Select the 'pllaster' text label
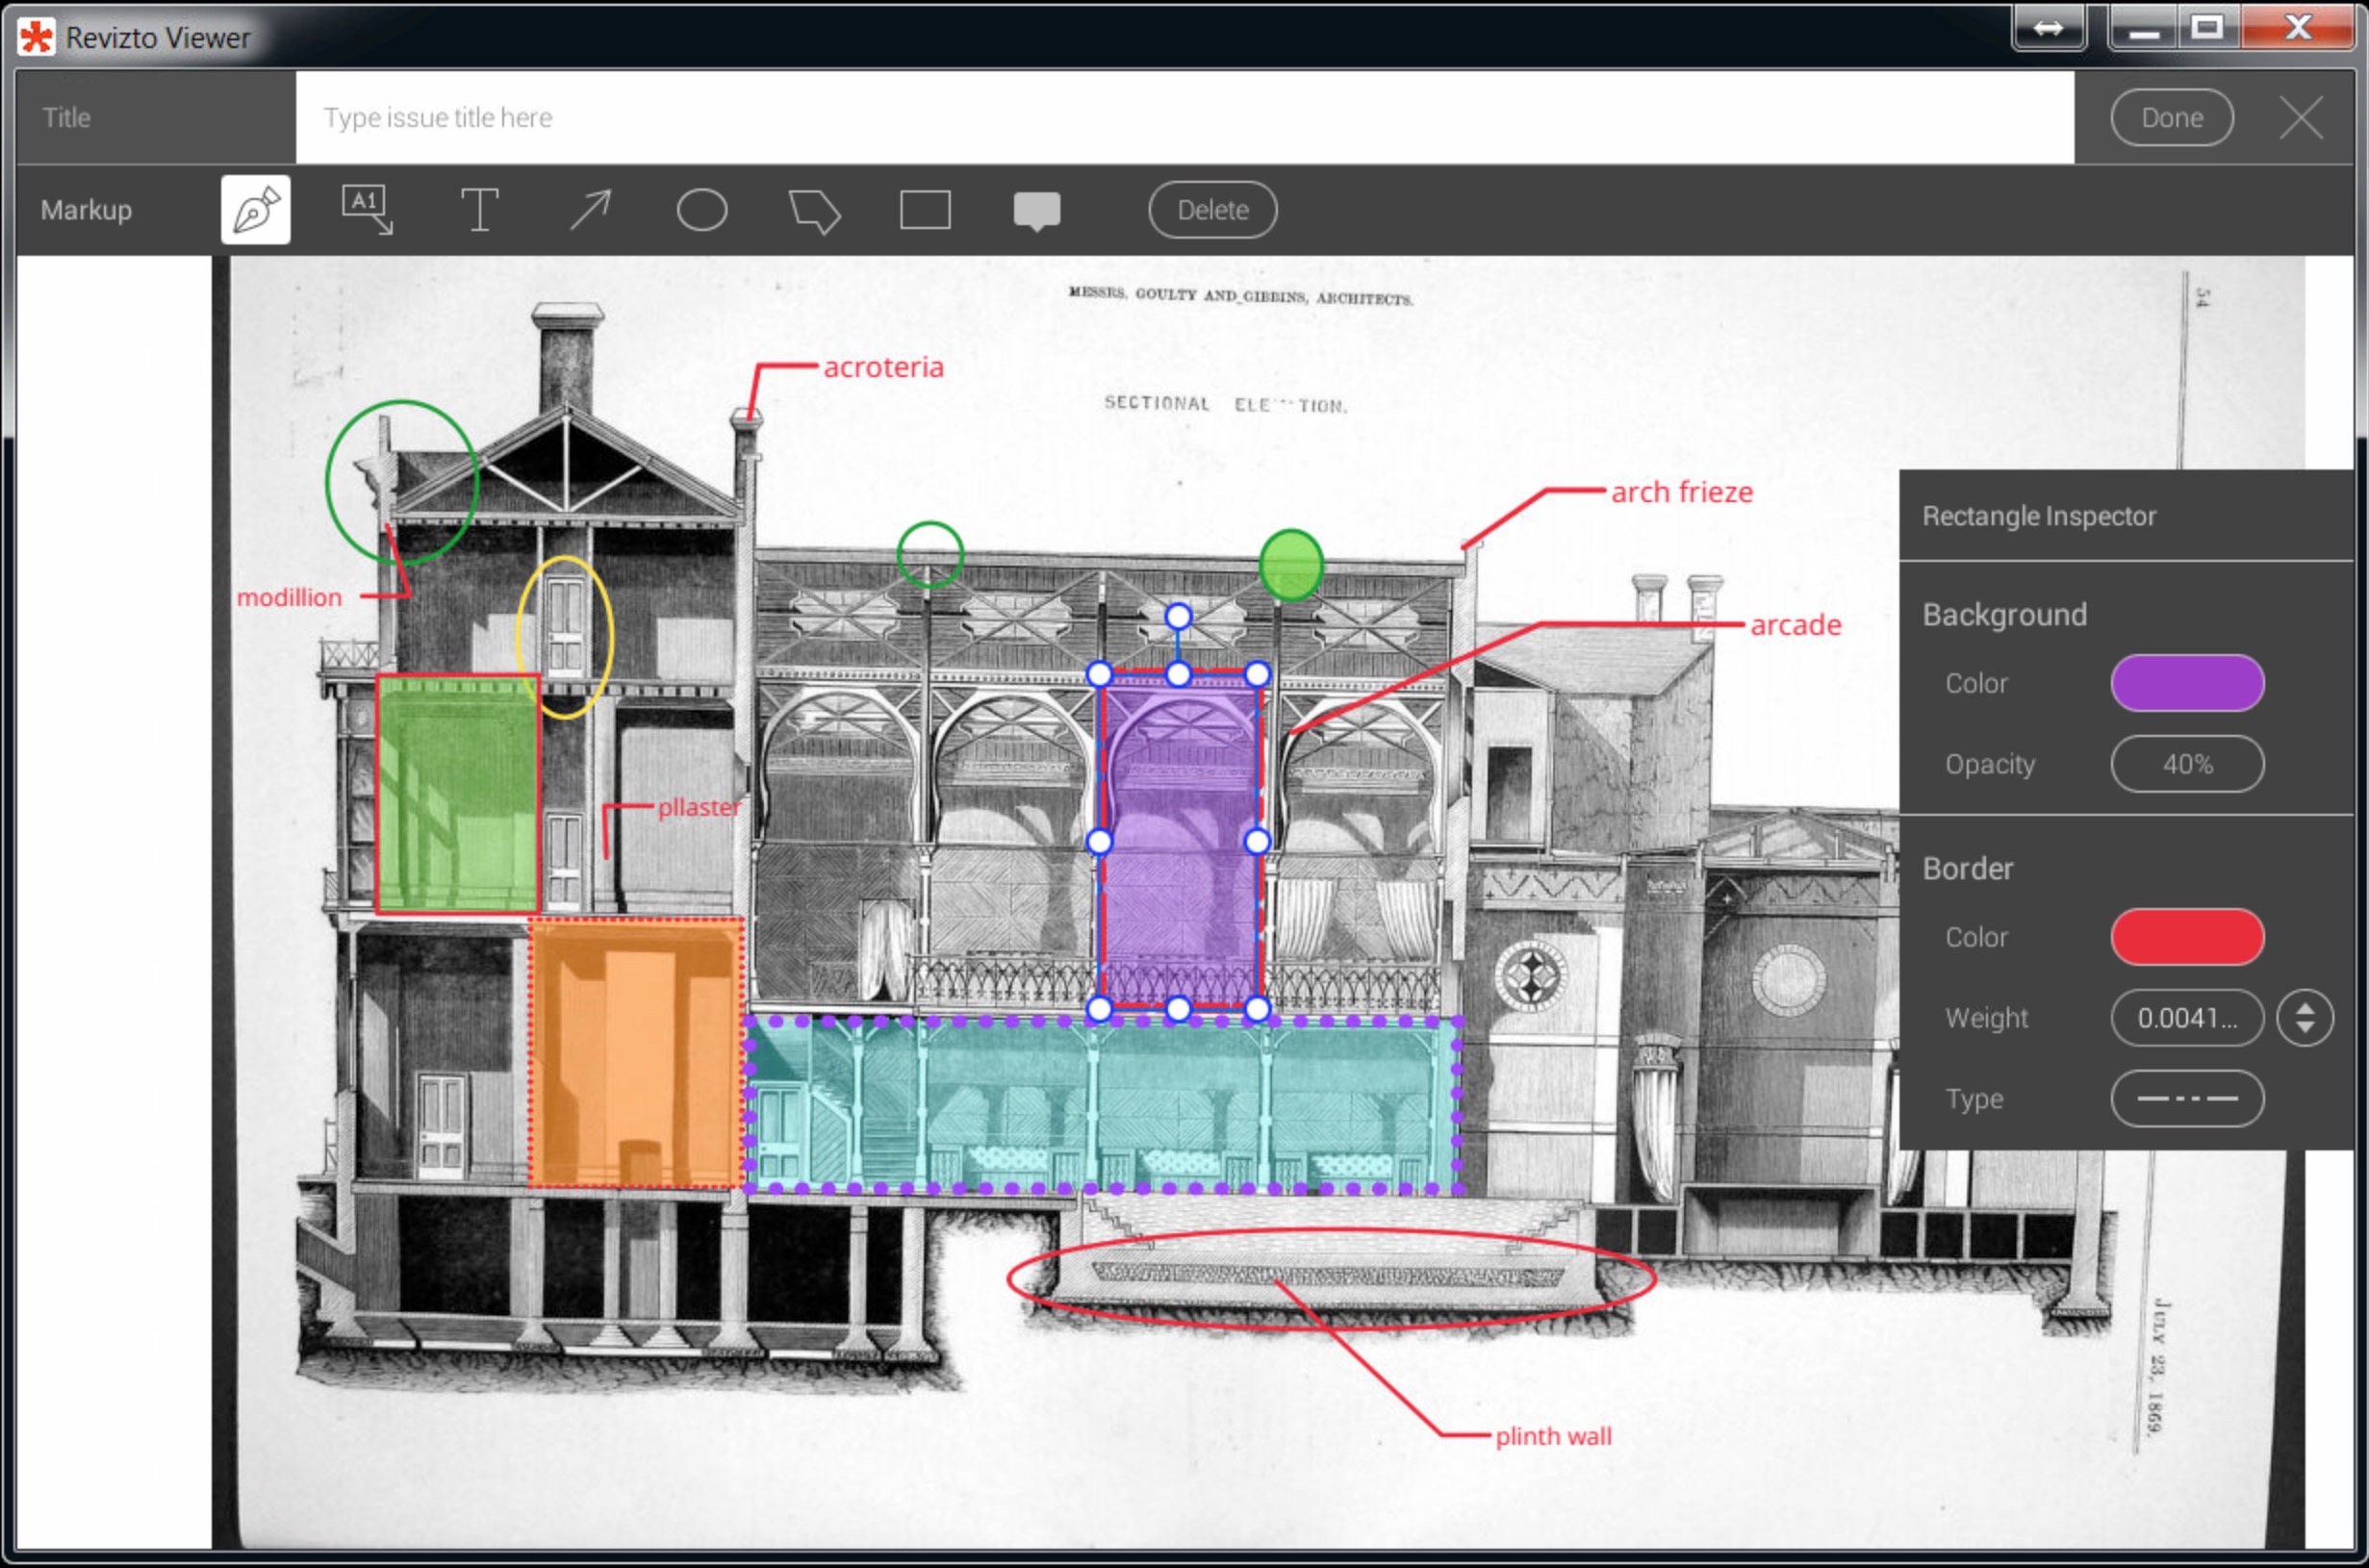Screen dimensions: 2369x1568 pos(699,807)
